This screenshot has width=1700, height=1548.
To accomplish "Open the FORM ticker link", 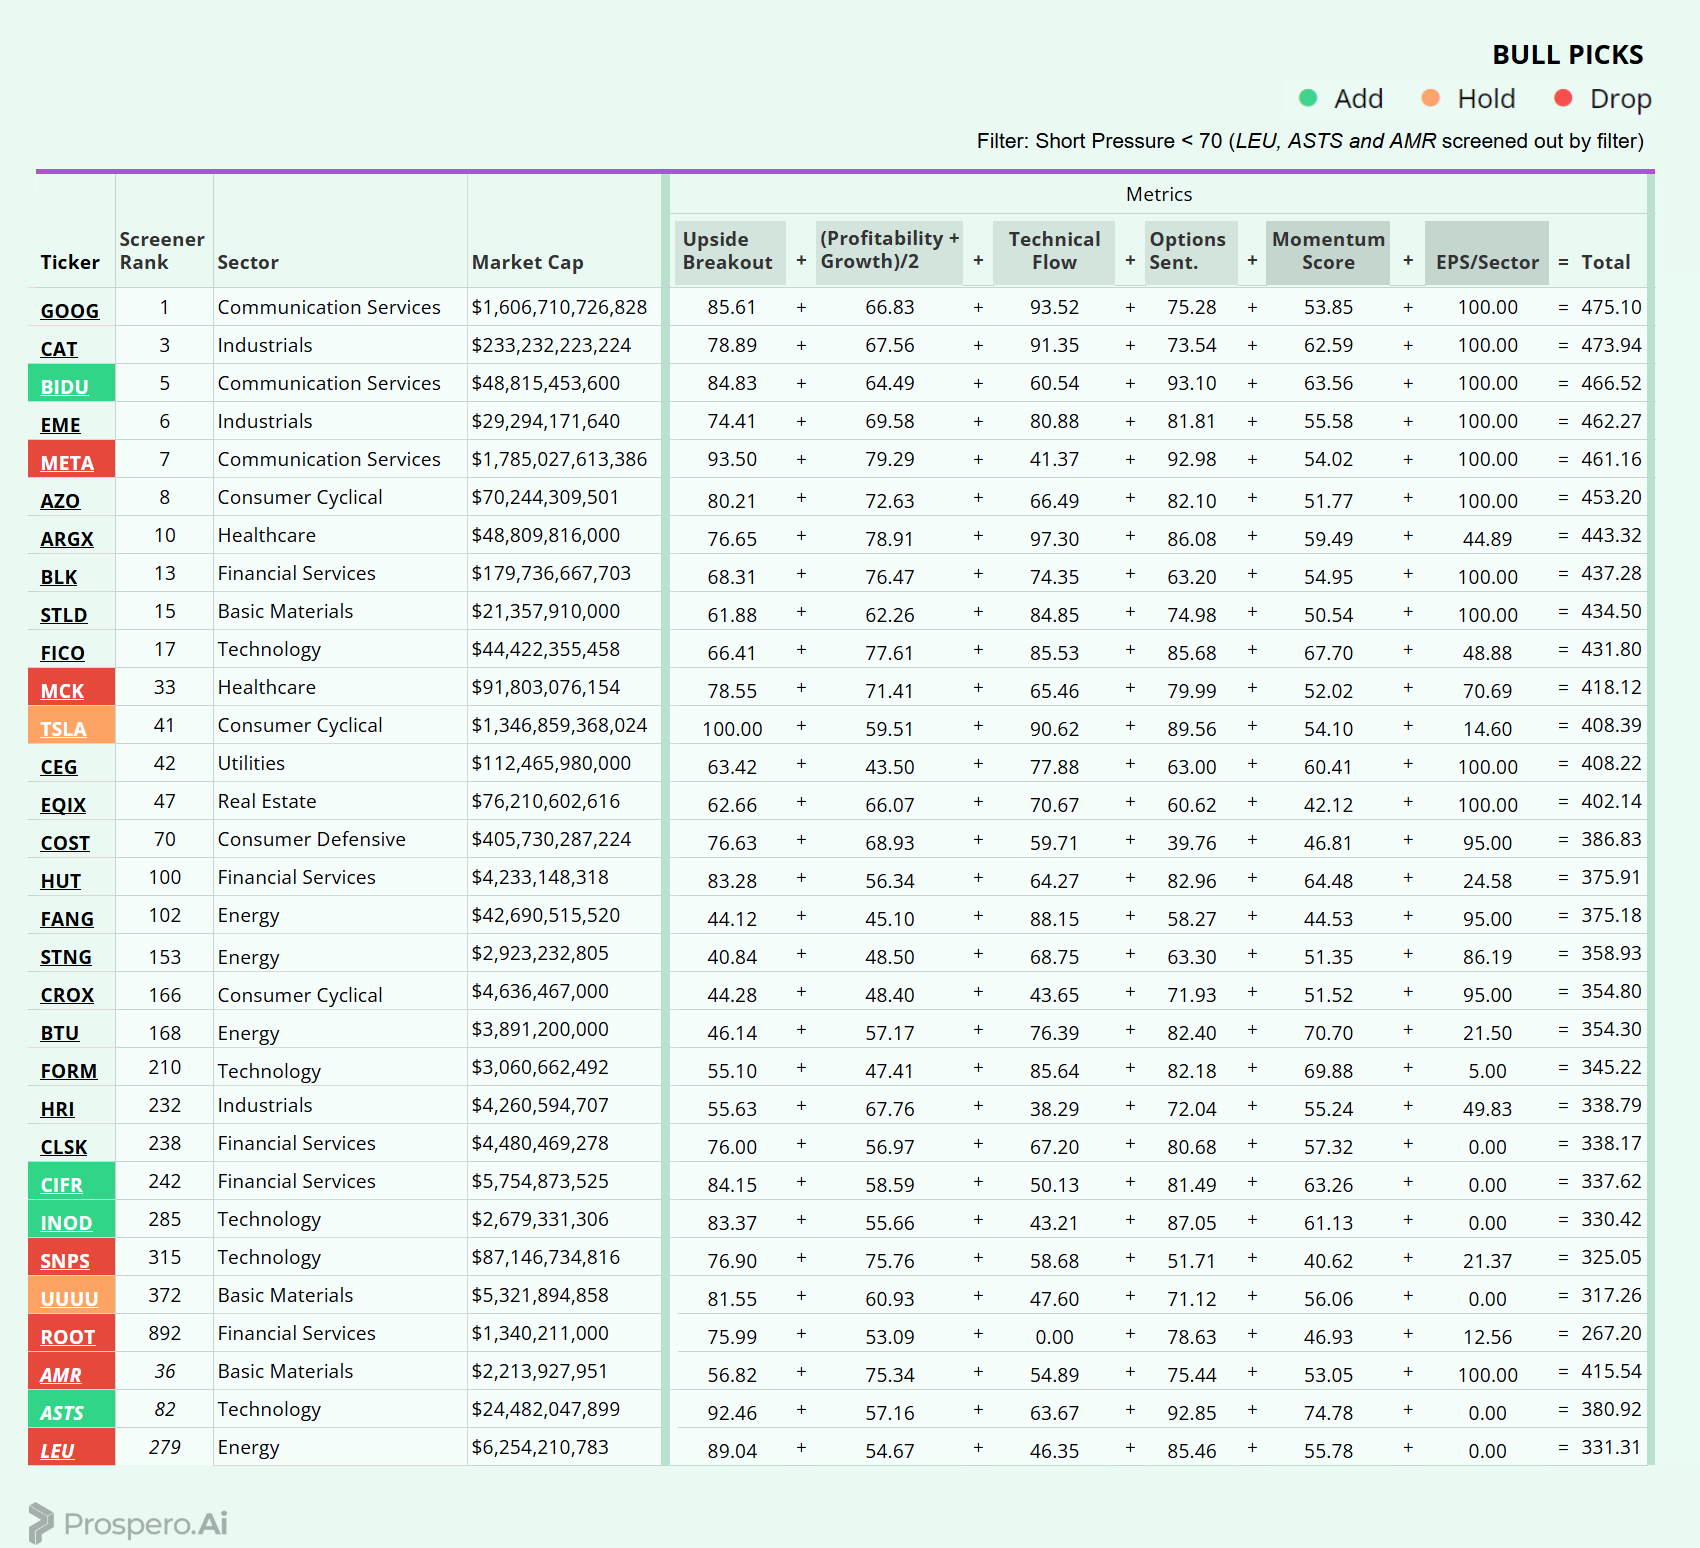I will coord(68,1071).
